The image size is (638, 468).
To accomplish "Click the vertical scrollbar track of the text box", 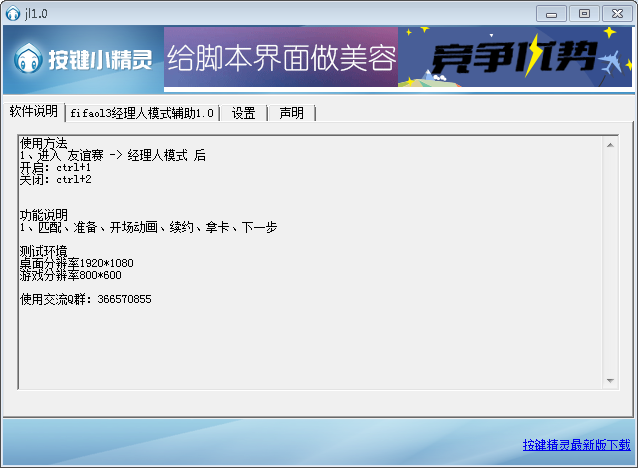I will tap(610, 262).
